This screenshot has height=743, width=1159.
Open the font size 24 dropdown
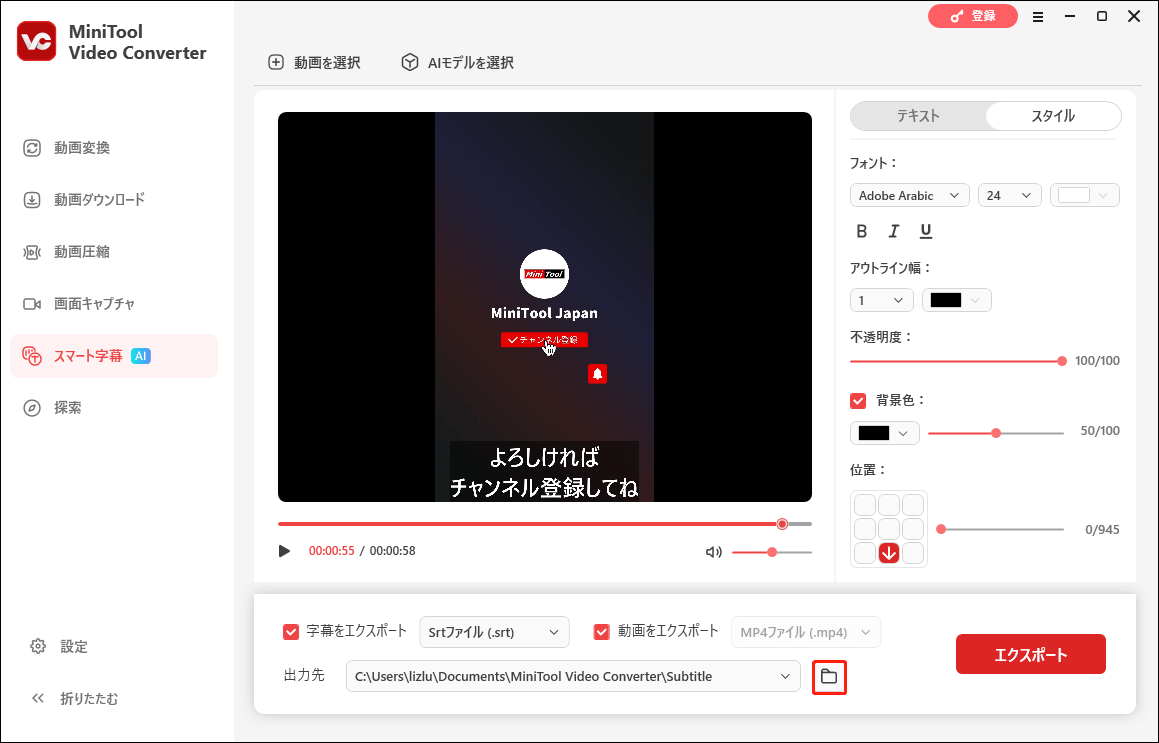tap(1010, 196)
